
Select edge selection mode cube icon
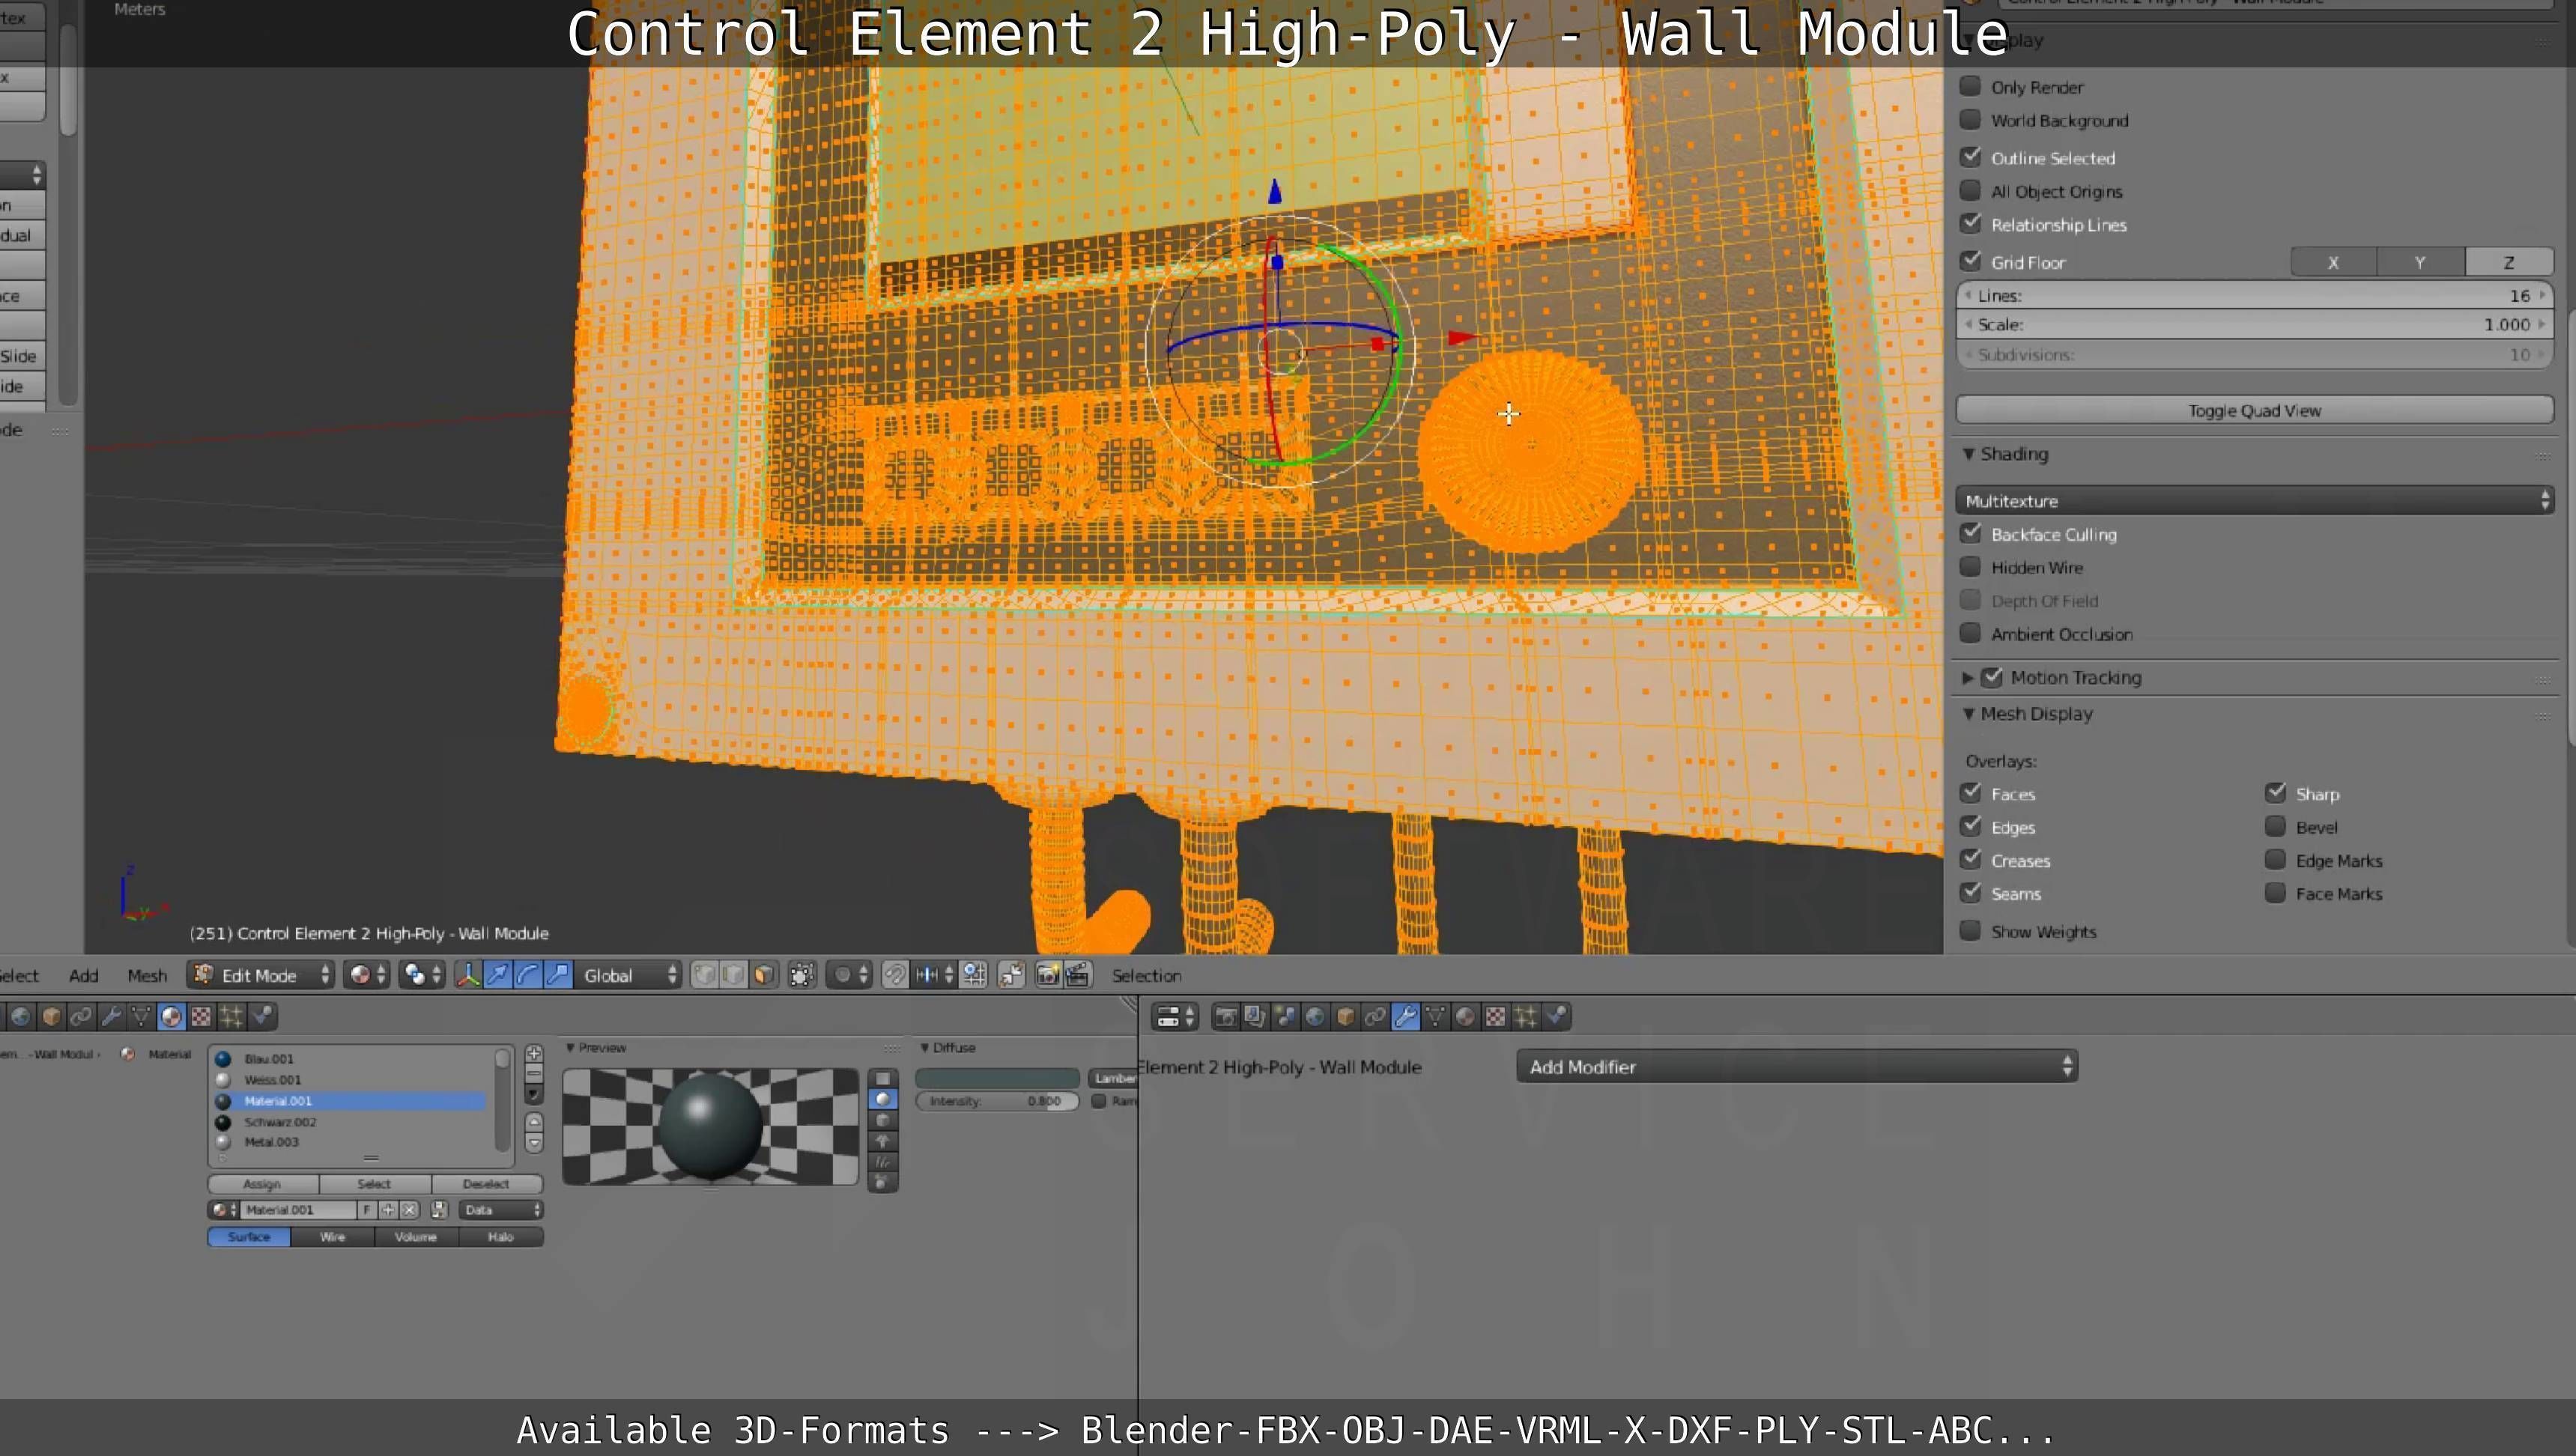[733, 975]
